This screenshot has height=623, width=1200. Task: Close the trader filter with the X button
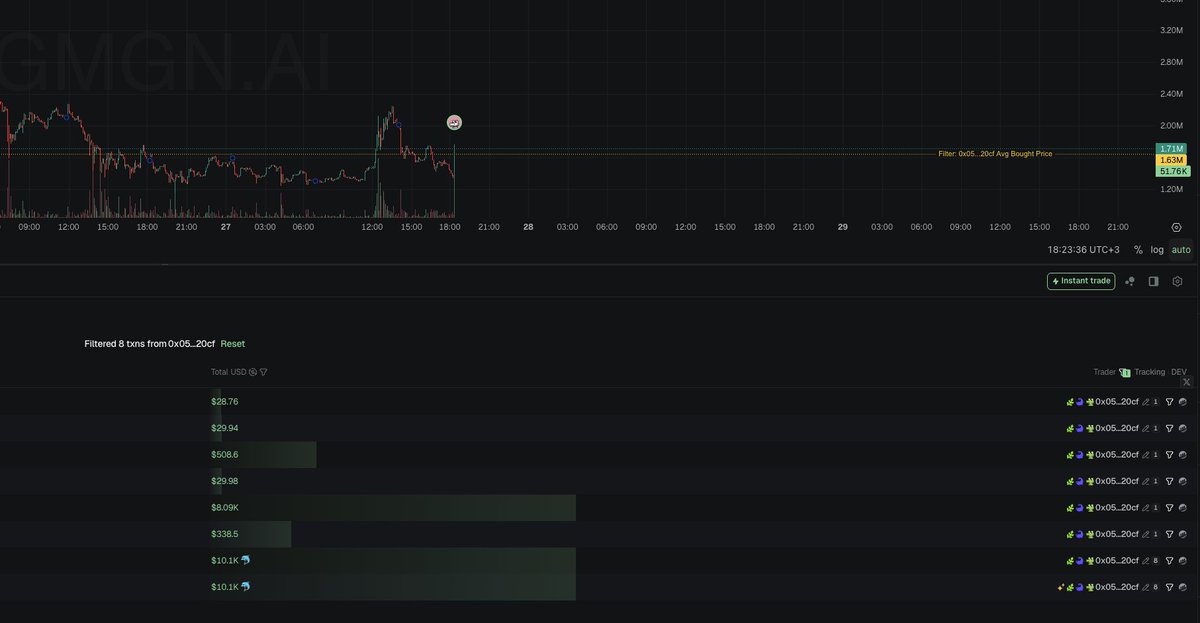(1187, 382)
